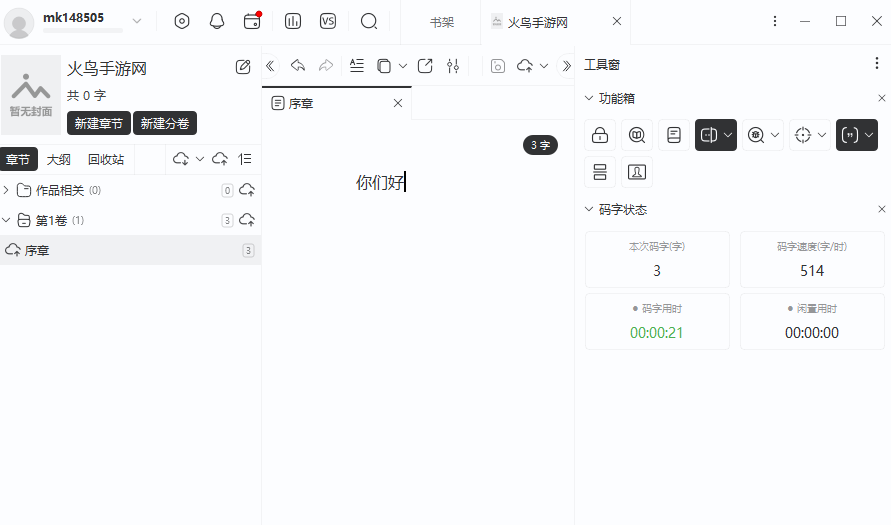Open dropdown next to cloud download icon
891x525 pixels.
point(199,159)
